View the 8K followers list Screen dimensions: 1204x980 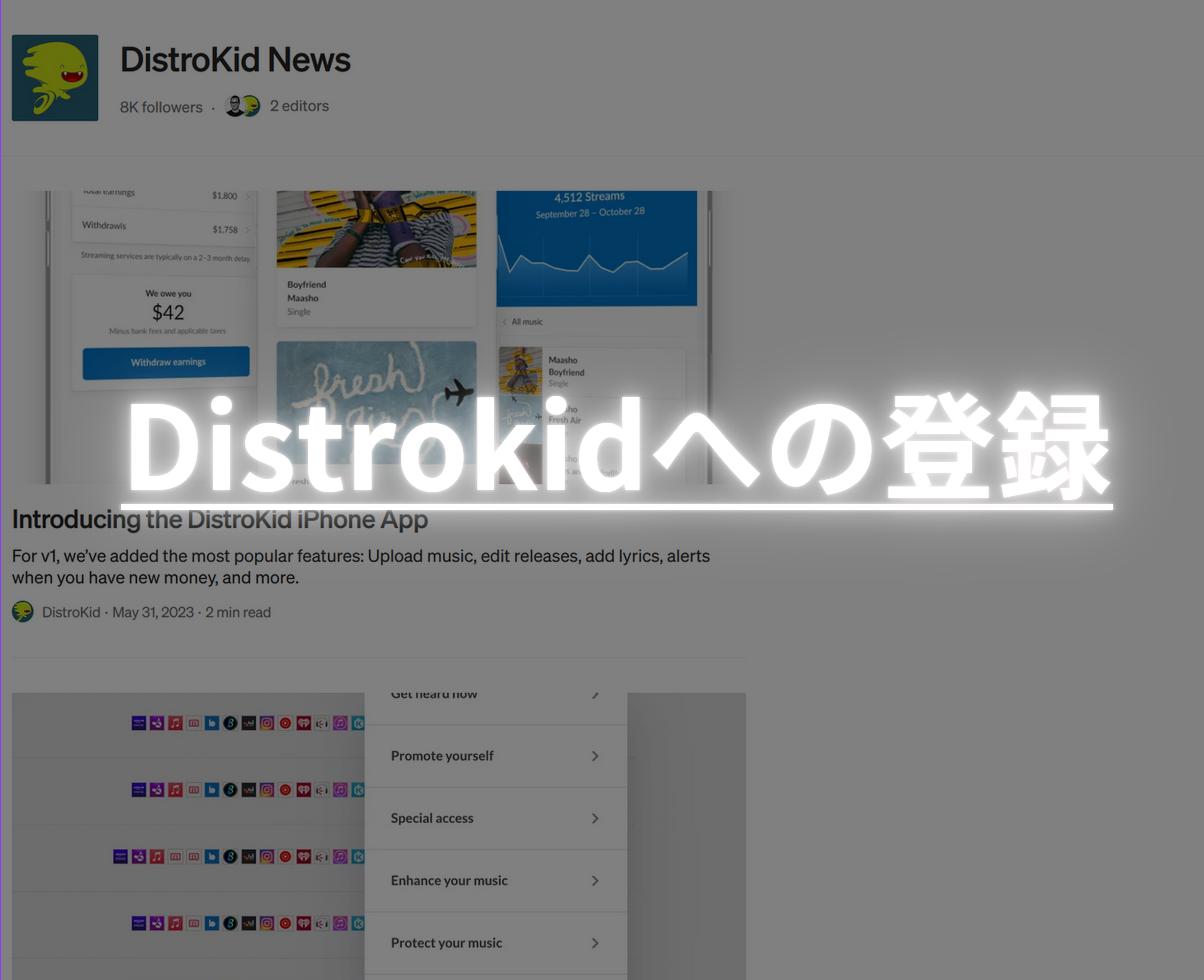click(x=161, y=107)
